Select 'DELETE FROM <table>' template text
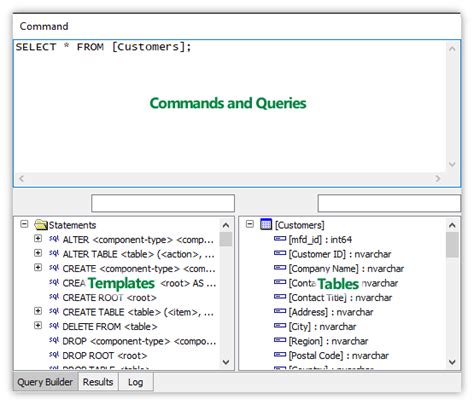Screen dimensions: 474x405 point(110,326)
